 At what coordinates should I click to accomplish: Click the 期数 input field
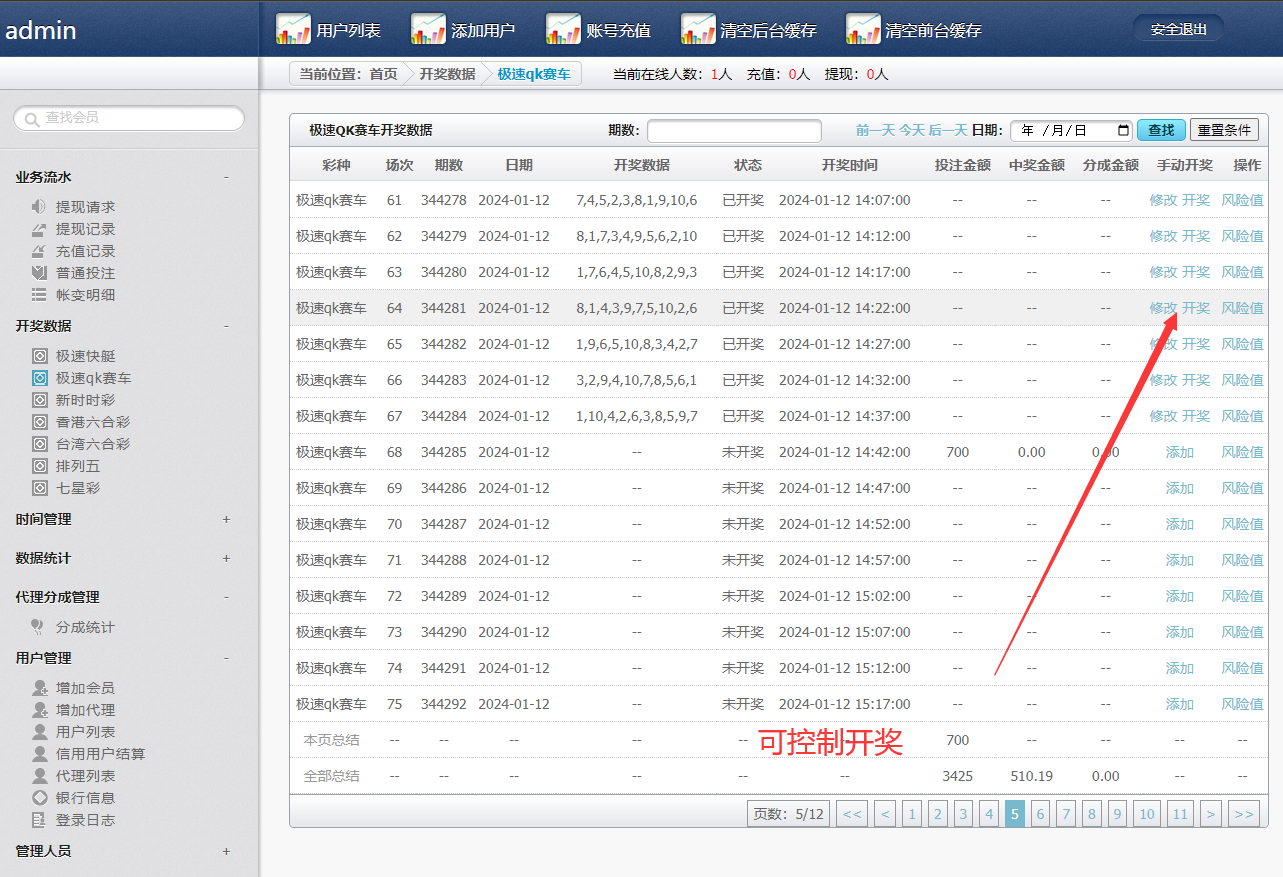click(x=733, y=131)
